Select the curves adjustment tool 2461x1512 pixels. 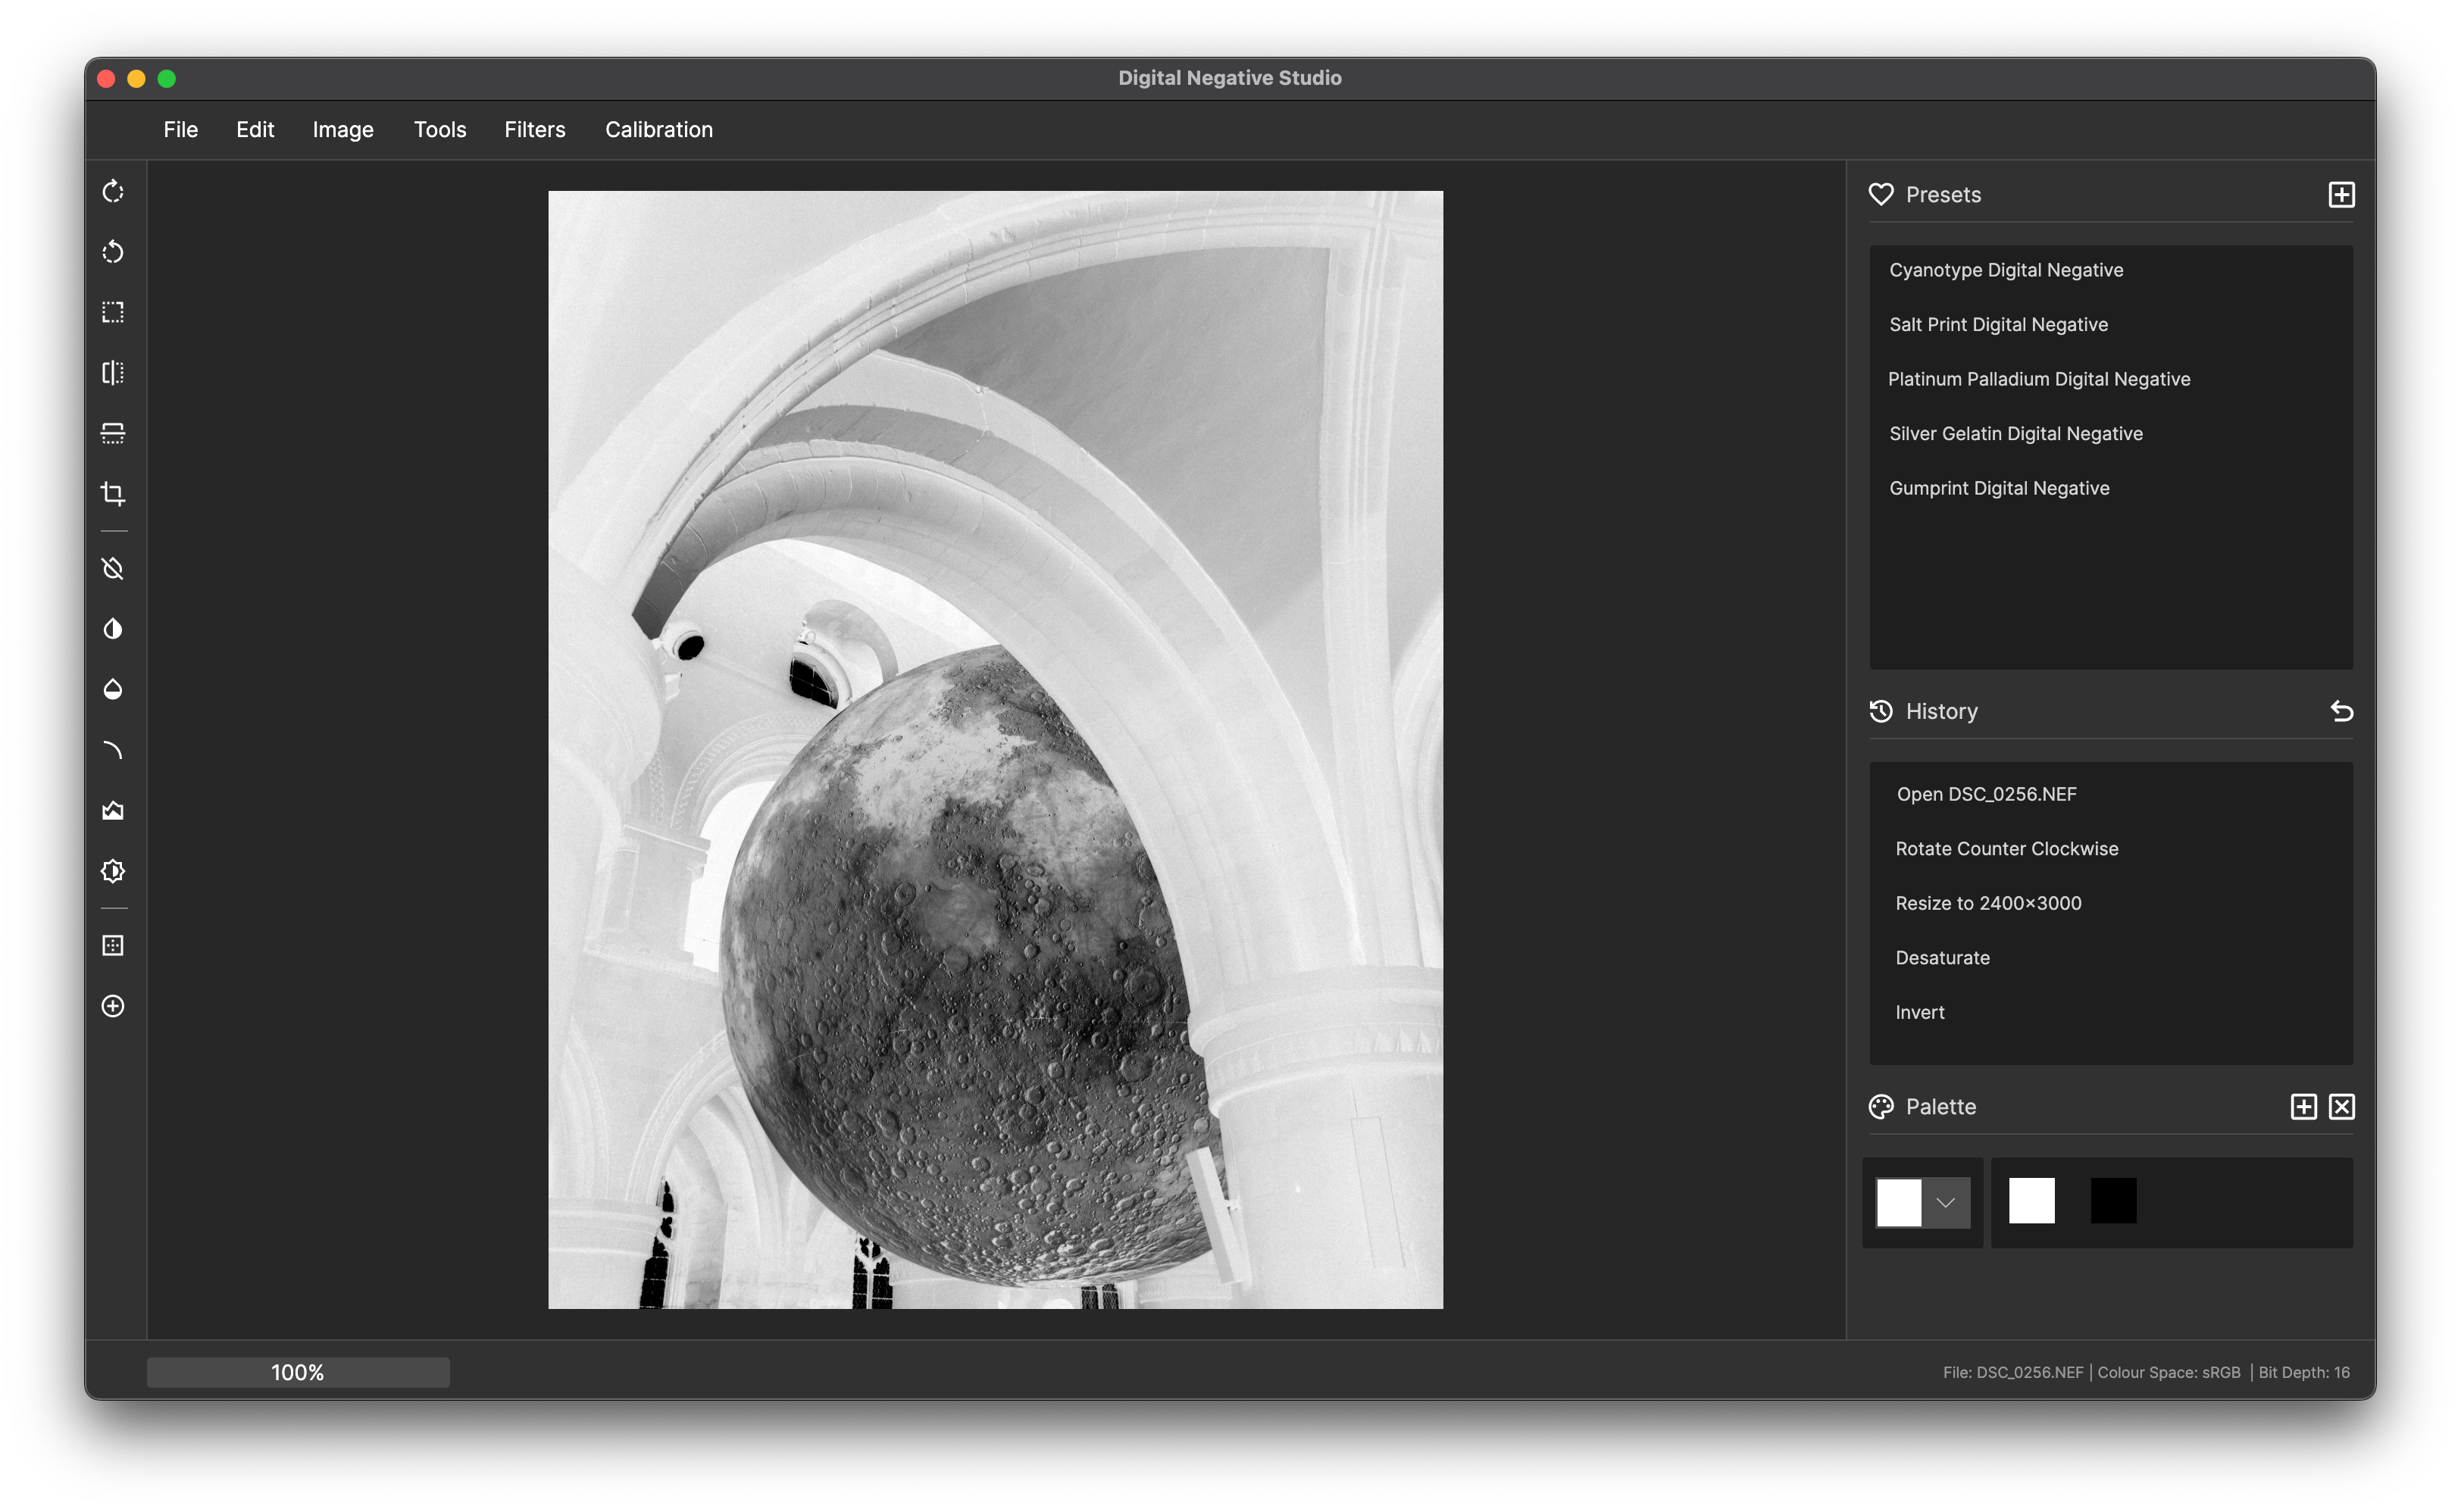click(x=112, y=749)
